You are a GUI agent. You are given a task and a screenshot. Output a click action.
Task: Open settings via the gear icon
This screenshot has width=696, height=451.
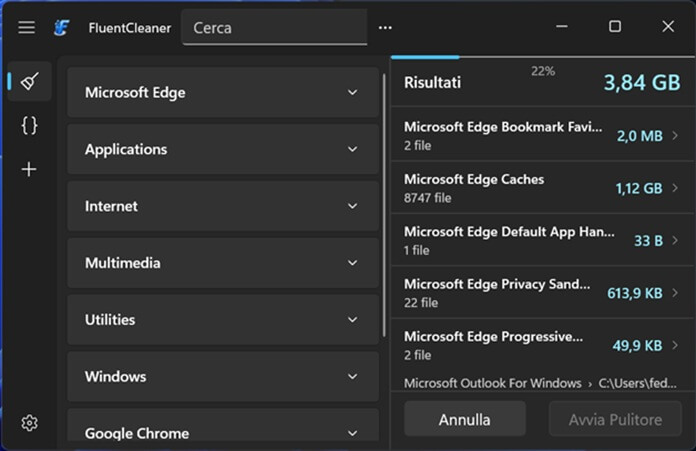[x=29, y=423]
